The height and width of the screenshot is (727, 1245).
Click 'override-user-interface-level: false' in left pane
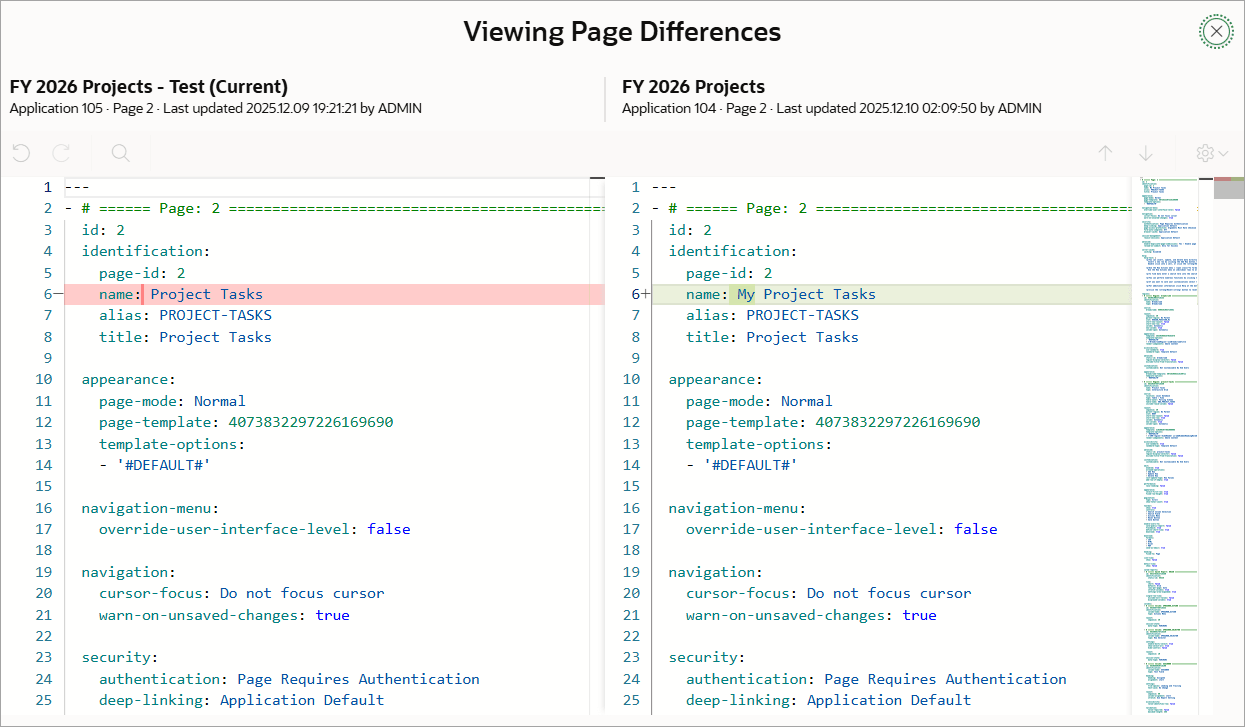point(255,529)
